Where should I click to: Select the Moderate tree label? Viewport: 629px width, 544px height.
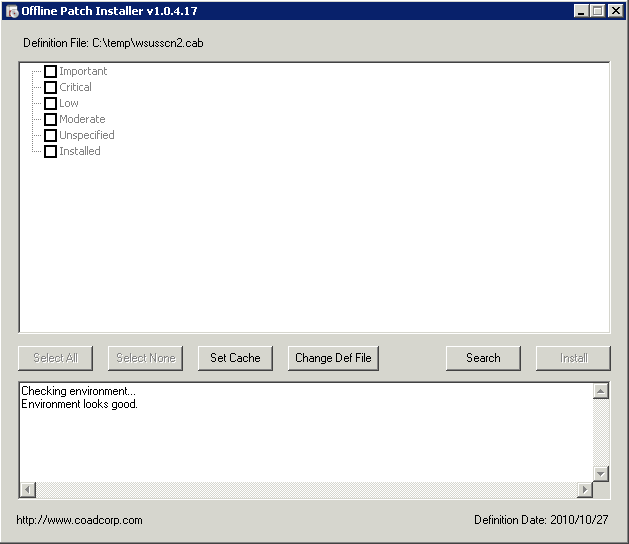tap(82, 120)
